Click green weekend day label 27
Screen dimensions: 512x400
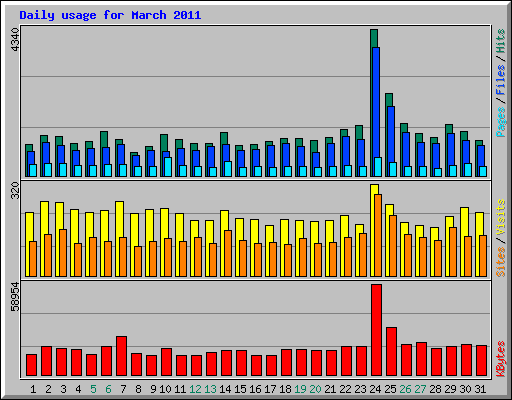[420, 389]
